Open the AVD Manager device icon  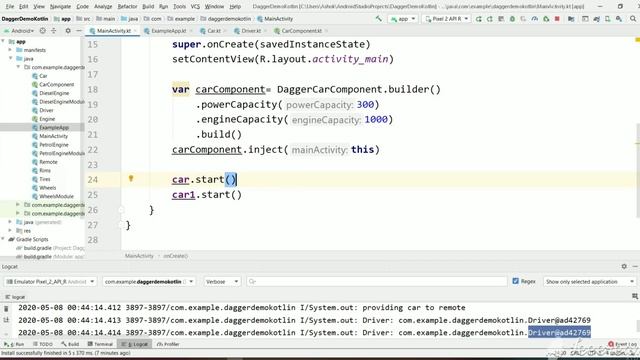coord(608,19)
